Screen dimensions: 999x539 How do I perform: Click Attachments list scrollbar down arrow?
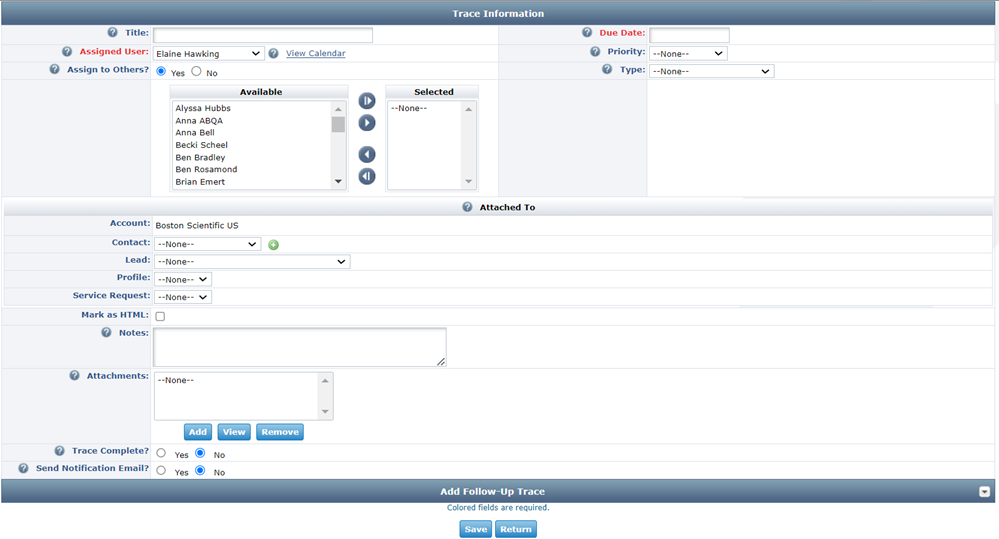(x=325, y=412)
